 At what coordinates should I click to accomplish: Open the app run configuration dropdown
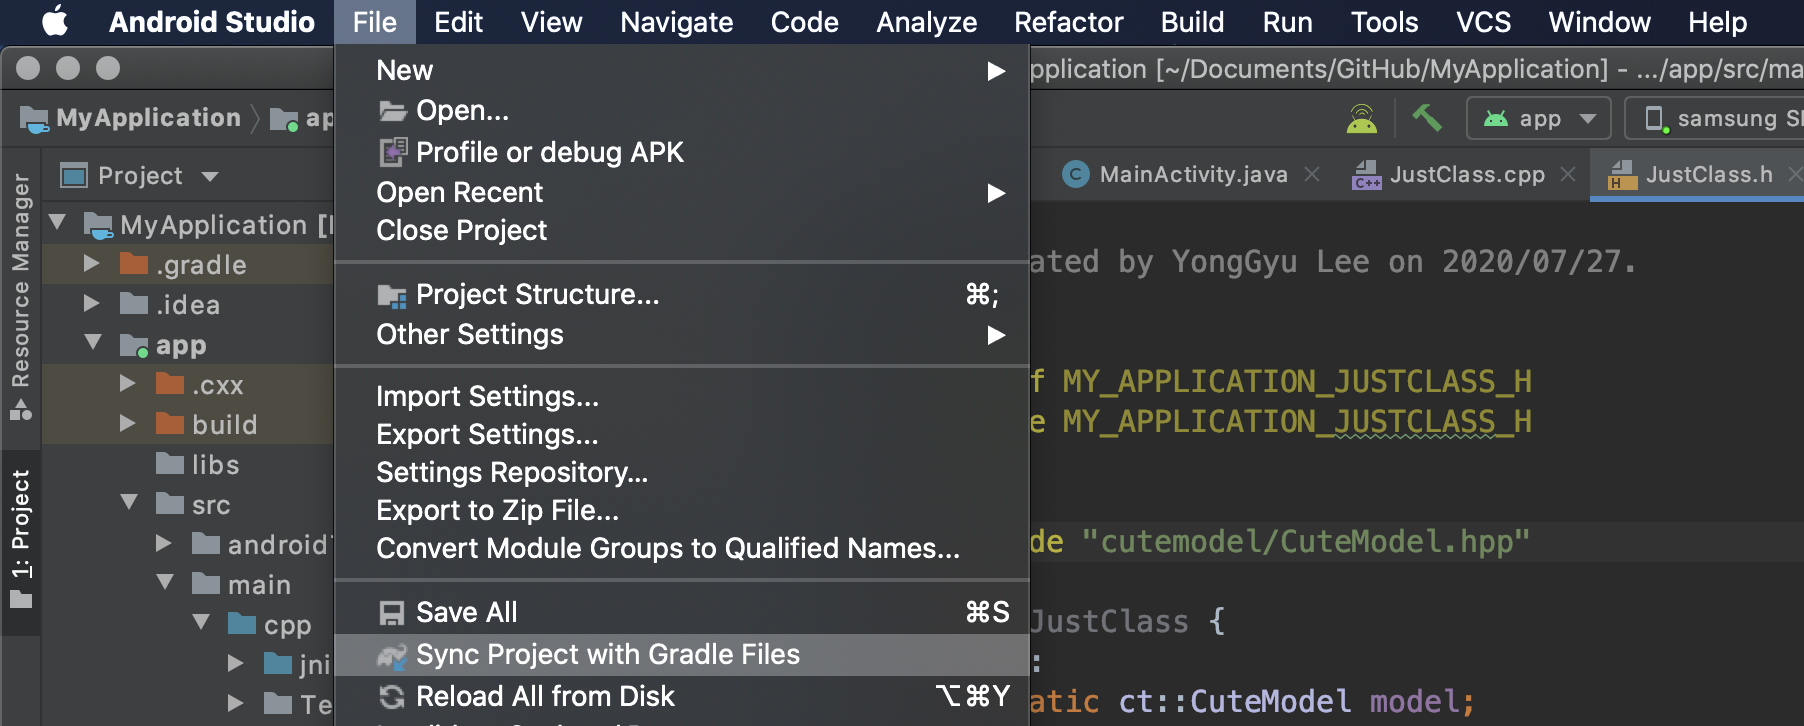coord(1539,118)
